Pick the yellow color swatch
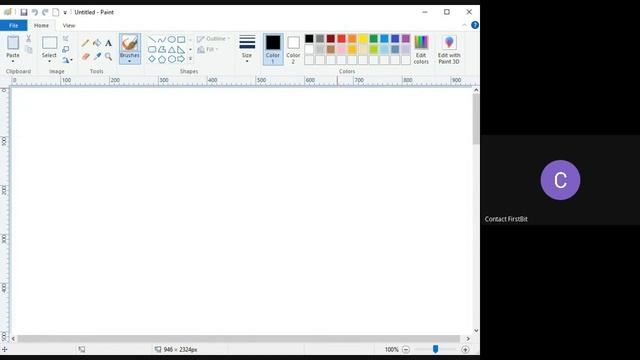Image resolution: width=640 pixels, height=360 pixels. tap(363, 39)
